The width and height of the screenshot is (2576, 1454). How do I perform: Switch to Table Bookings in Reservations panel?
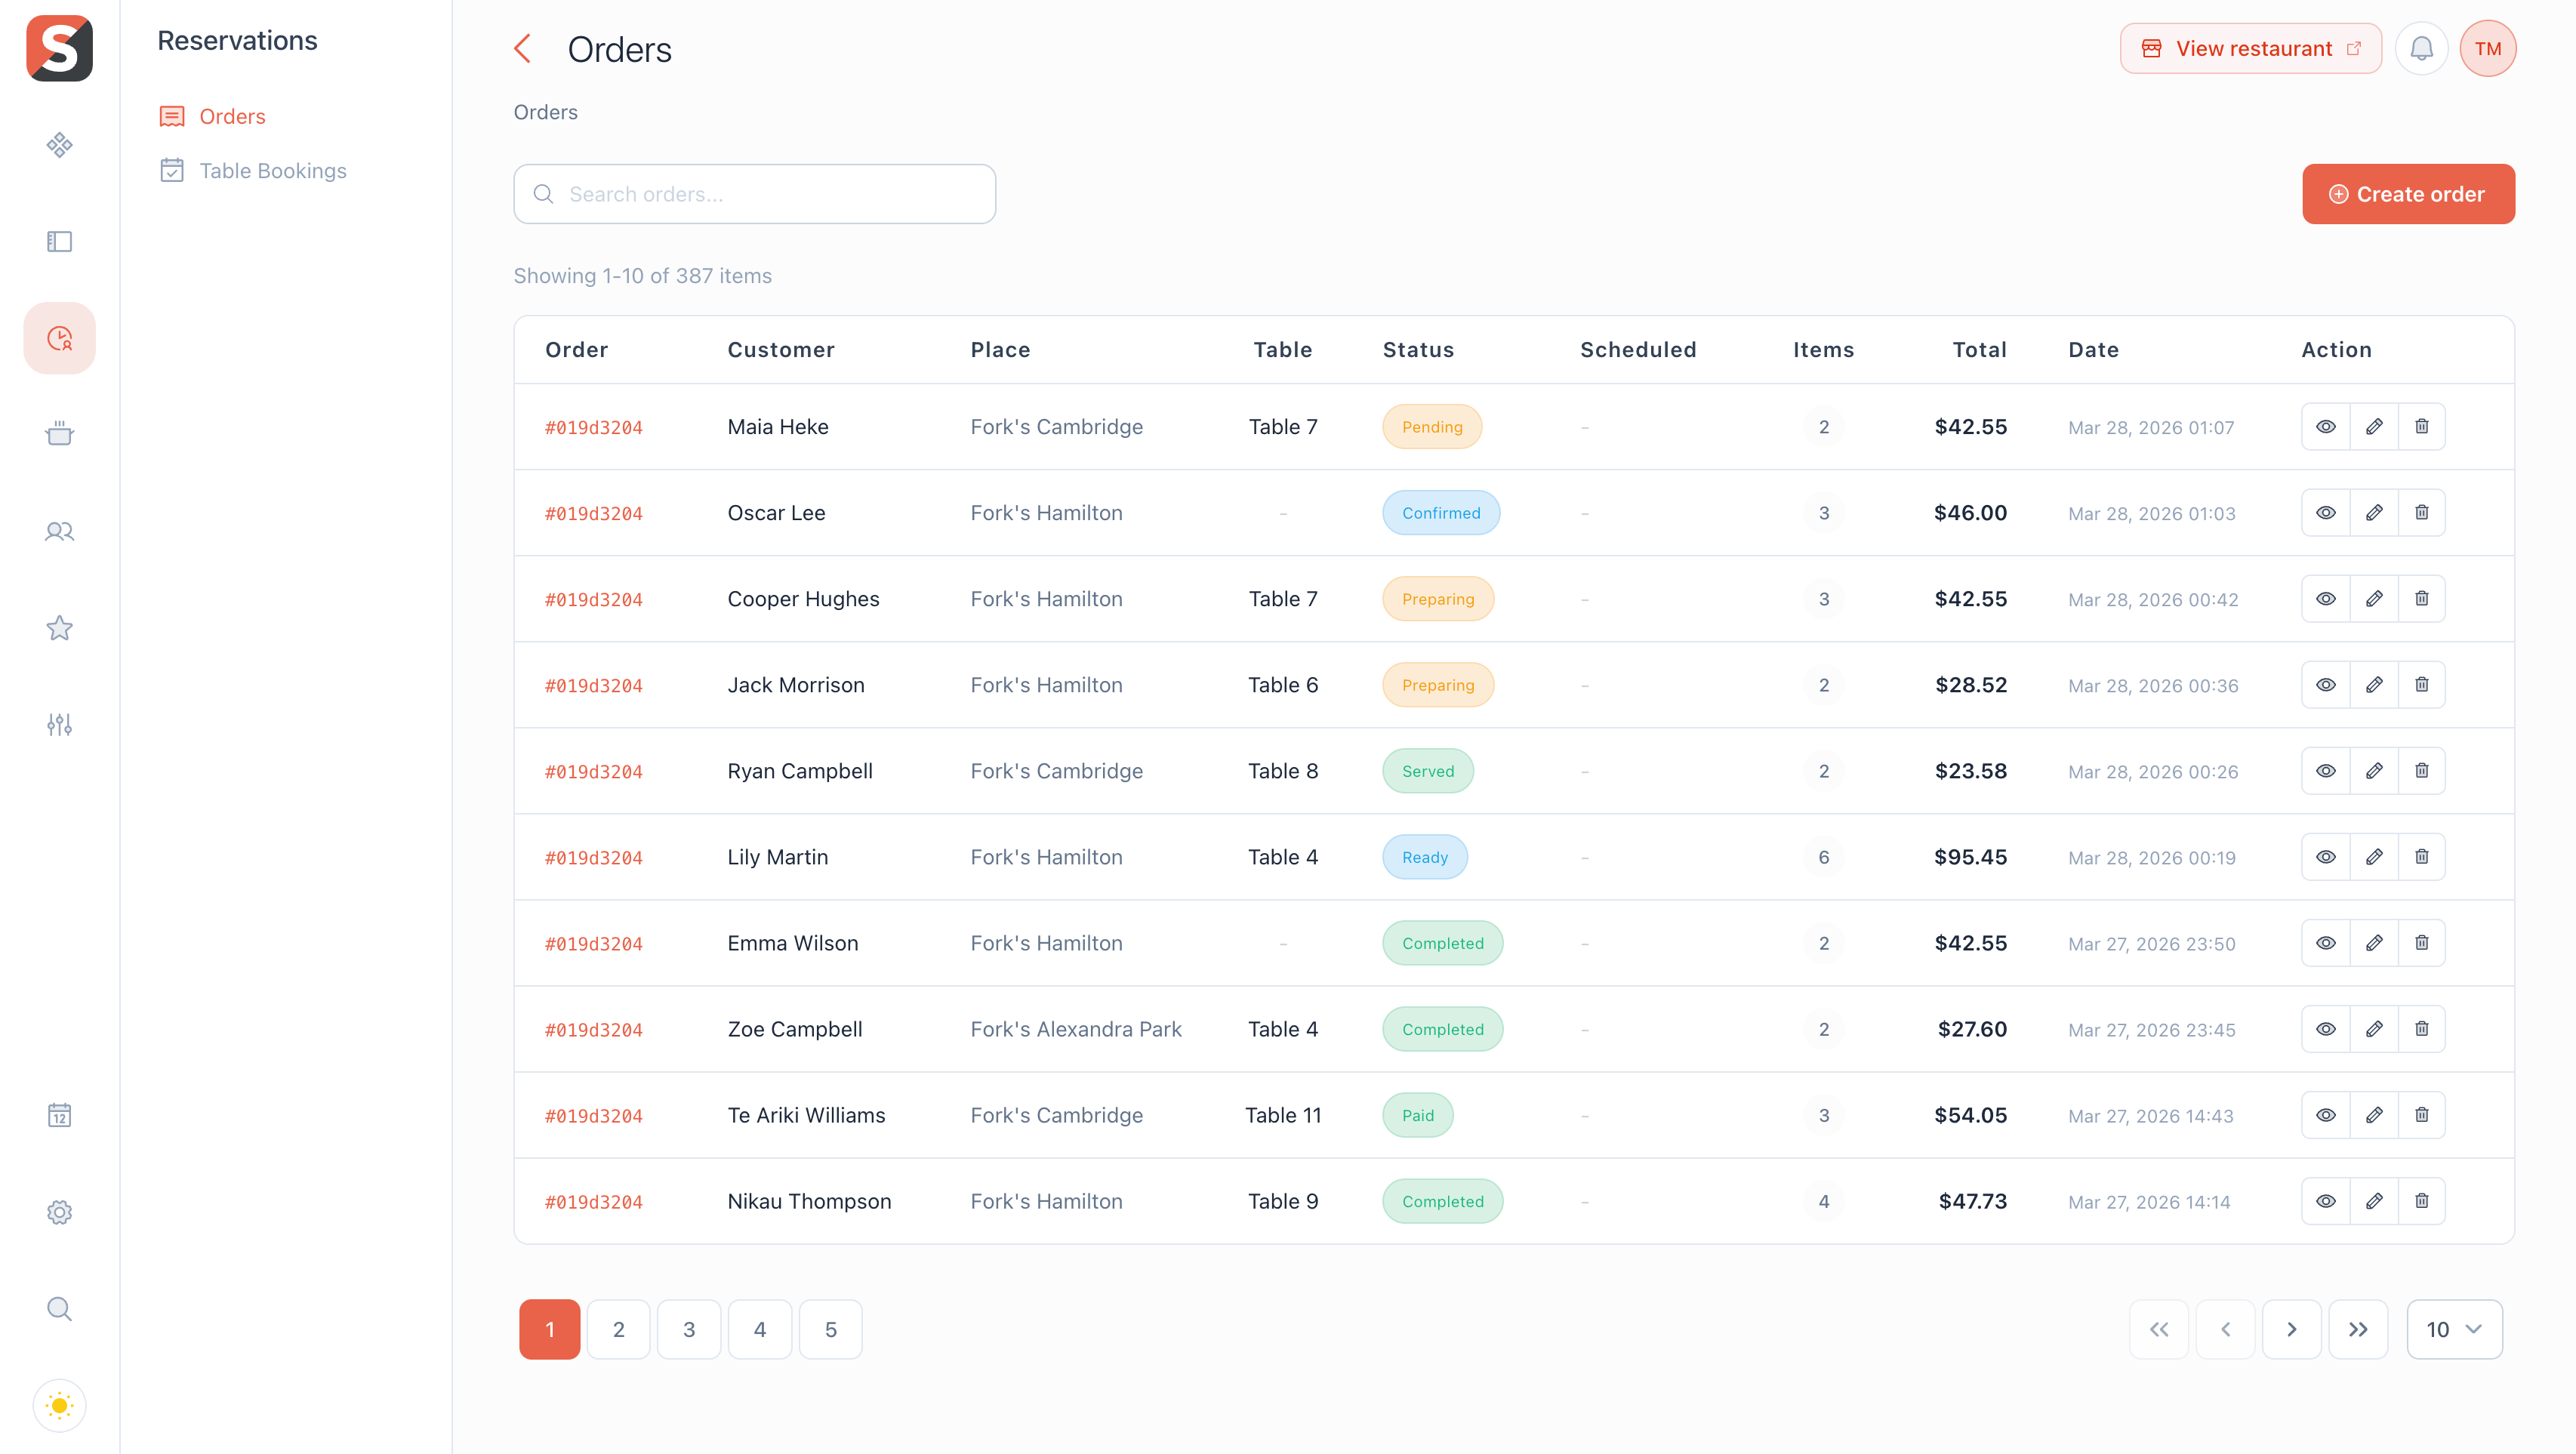pyautogui.click(x=272, y=170)
